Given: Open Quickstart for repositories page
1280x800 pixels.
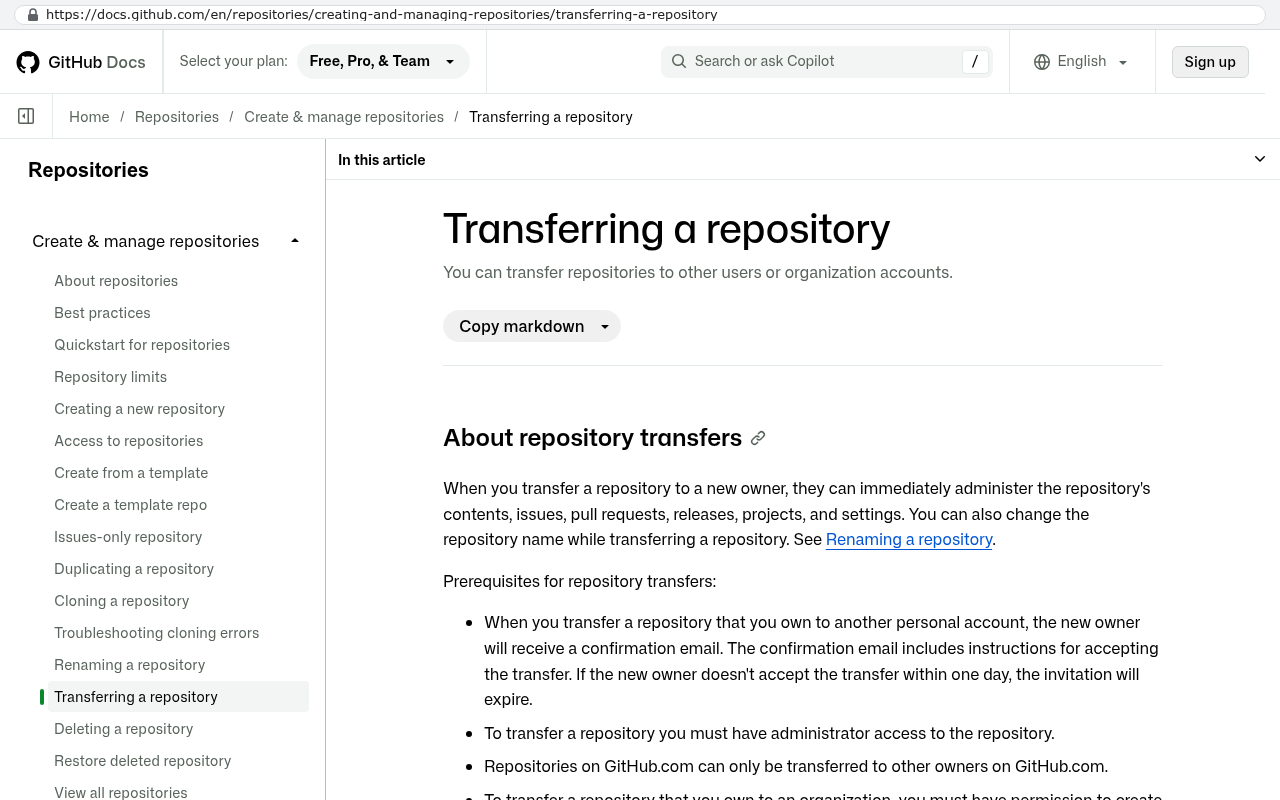Looking at the screenshot, I should pyautogui.click(x=142, y=345).
